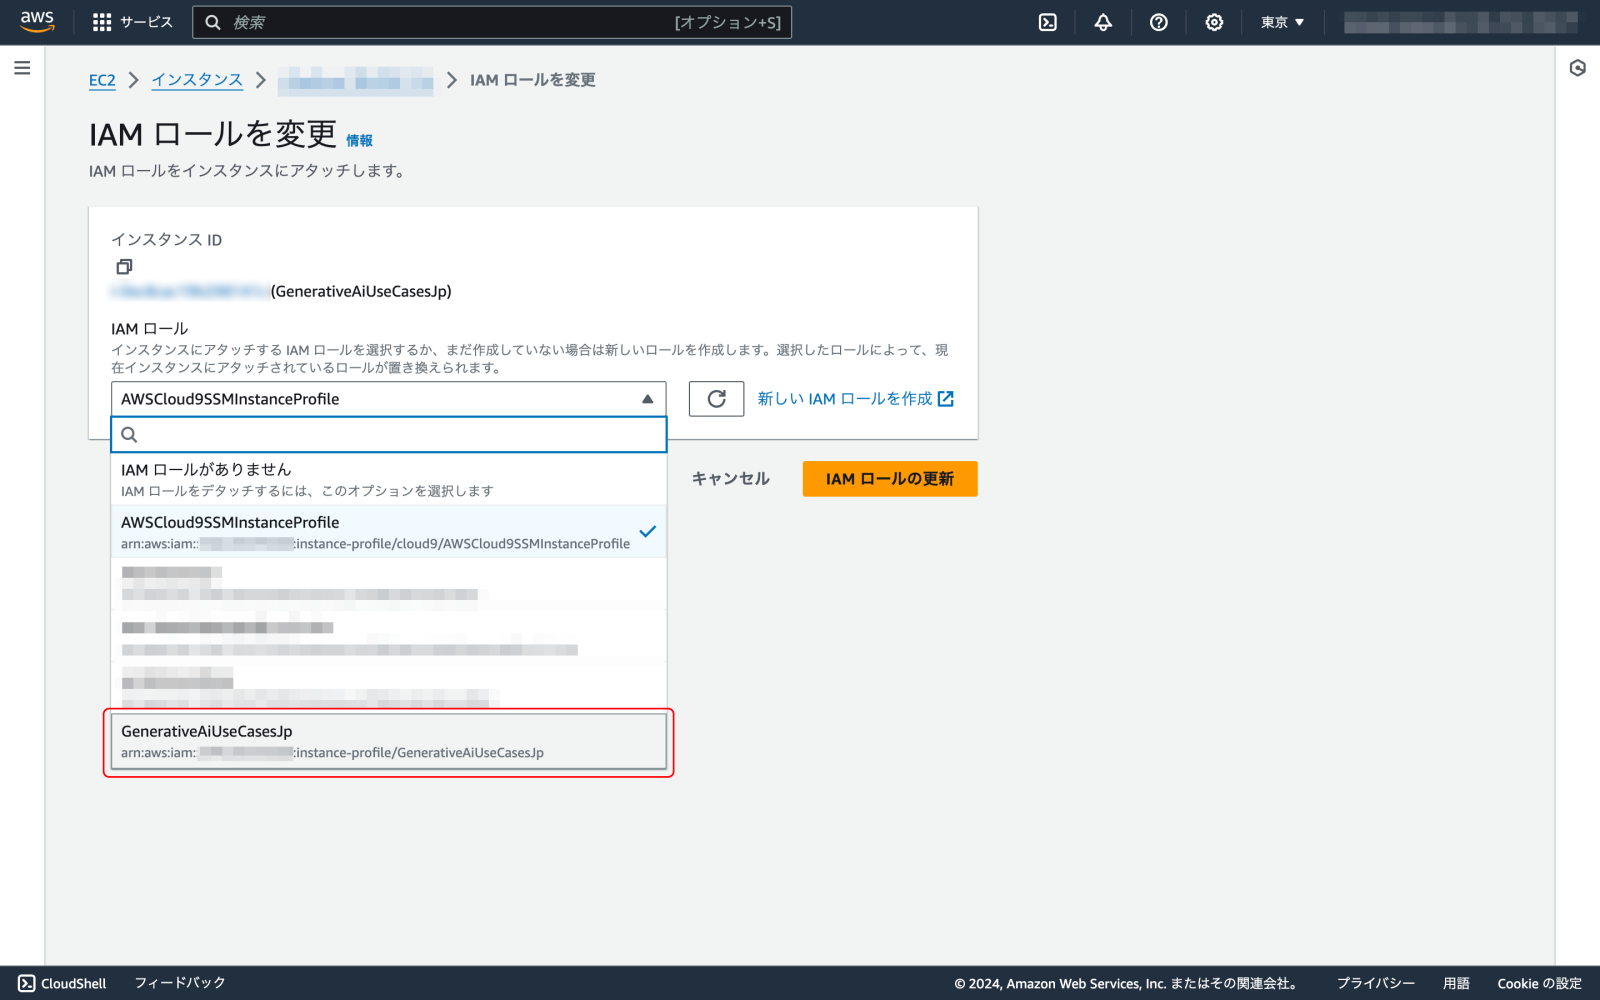Click the IAM ロールの更新 button

(x=889, y=478)
